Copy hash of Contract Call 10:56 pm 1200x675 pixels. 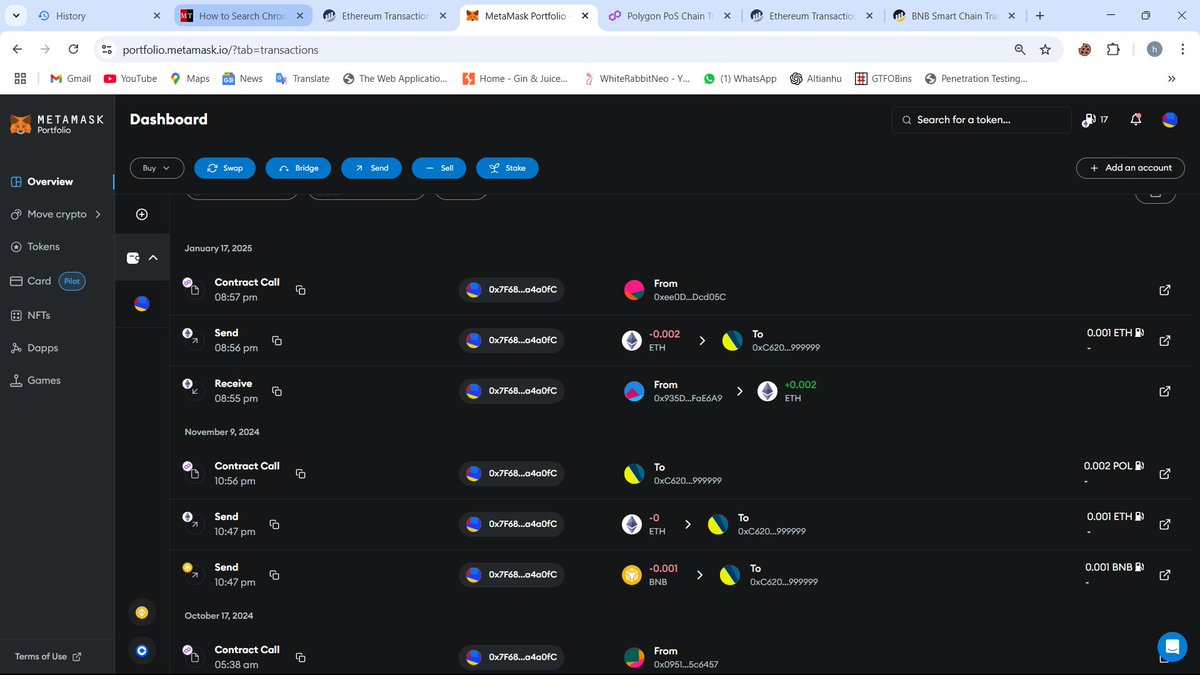coord(300,473)
